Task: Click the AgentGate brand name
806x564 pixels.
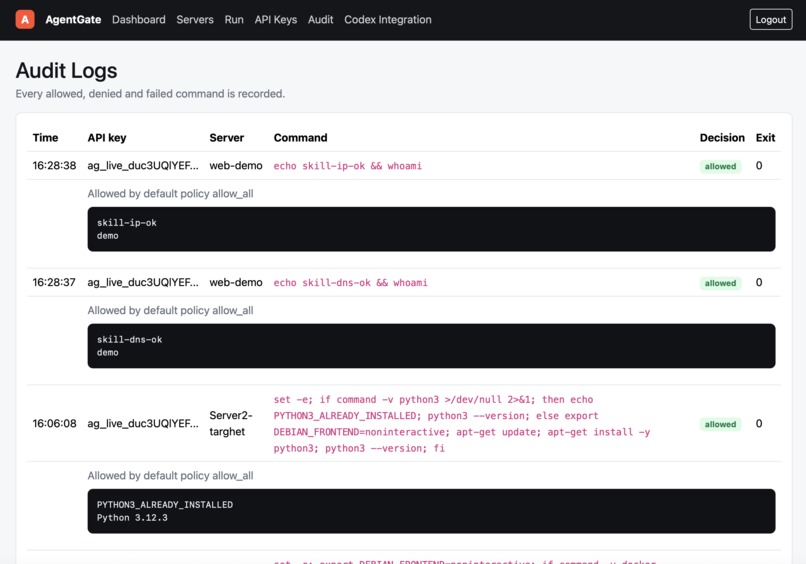Action: [x=73, y=20]
